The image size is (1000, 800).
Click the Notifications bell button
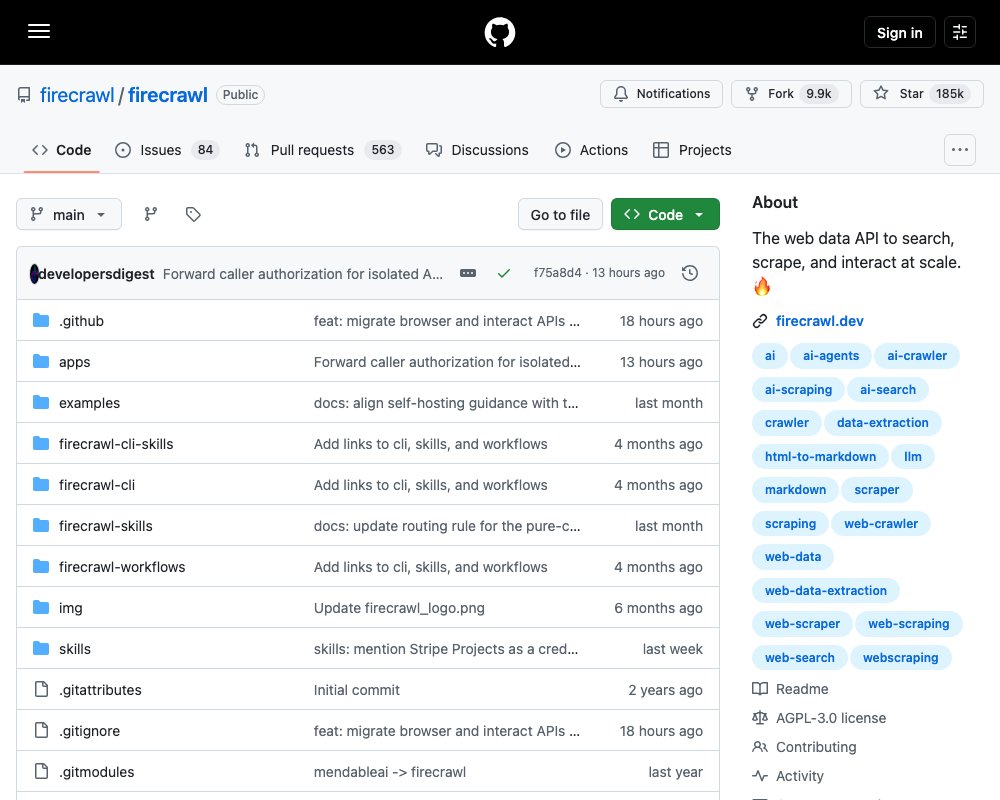(661, 94)
